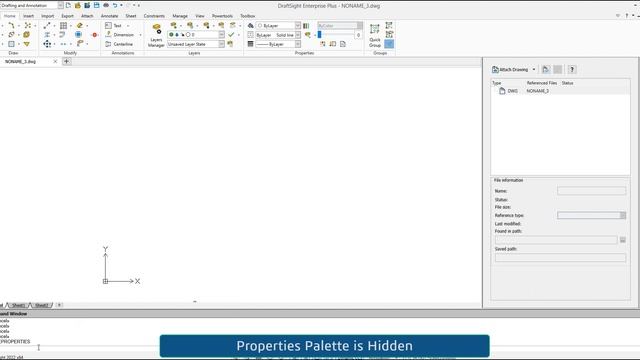Add a new drawing tab with plus button
Viewport: 640px width, 360px height.
click(x=67, y=61)
